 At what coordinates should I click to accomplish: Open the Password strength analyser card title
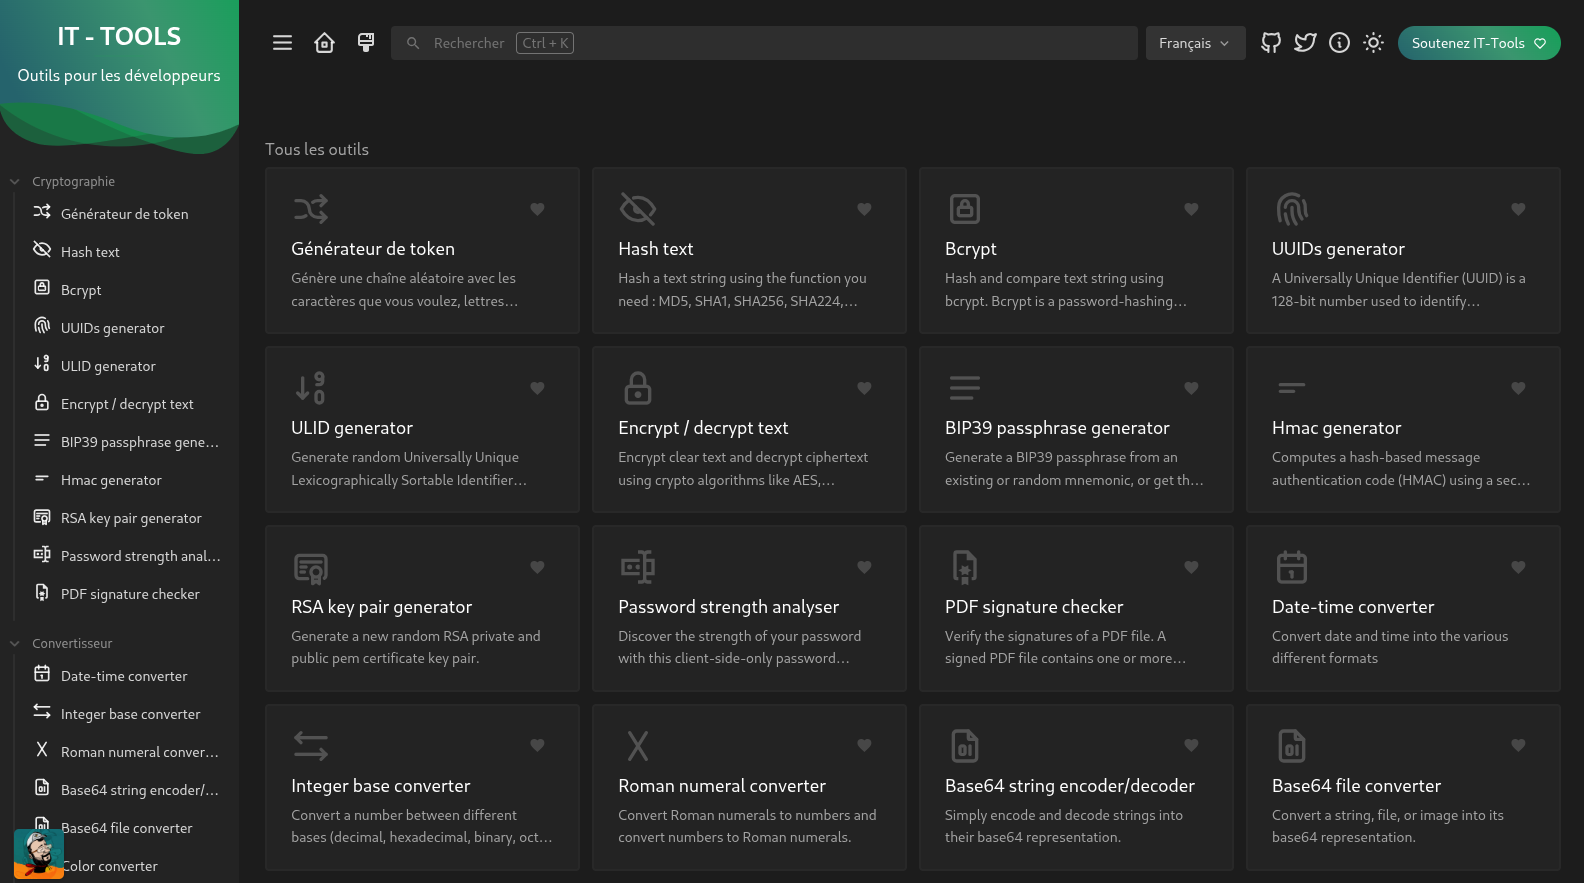coord(729,607)
